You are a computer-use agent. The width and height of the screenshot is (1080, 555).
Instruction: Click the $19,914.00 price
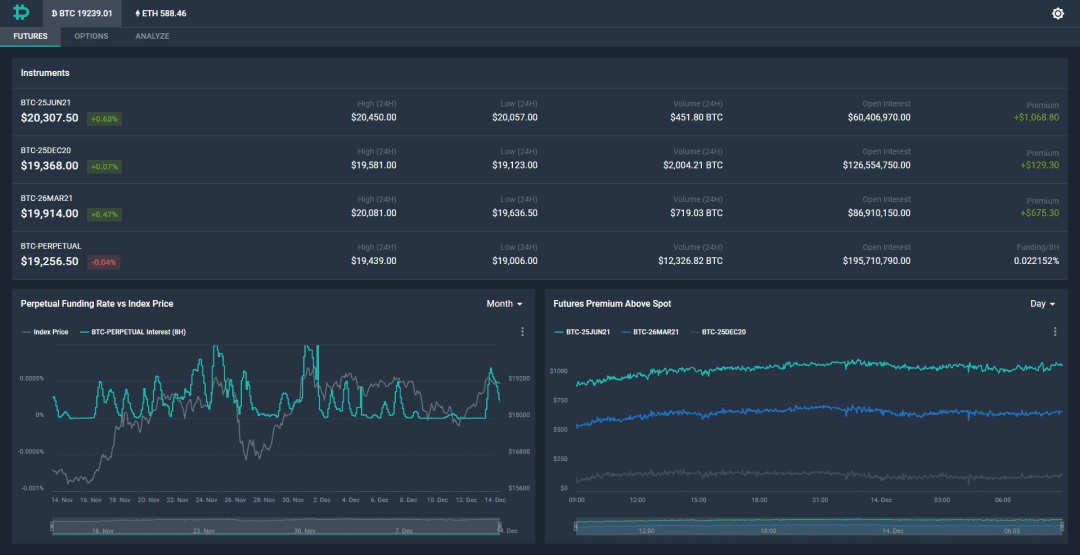50,213
